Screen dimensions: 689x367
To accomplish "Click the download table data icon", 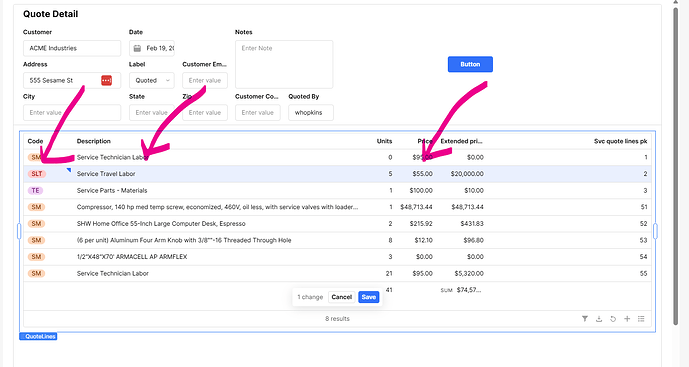I will point(598,319).
